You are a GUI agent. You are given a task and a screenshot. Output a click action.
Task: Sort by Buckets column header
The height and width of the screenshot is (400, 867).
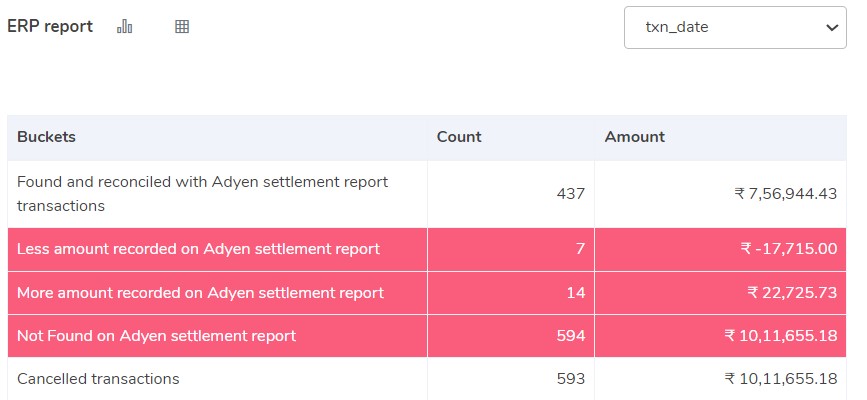click(46, 137)
